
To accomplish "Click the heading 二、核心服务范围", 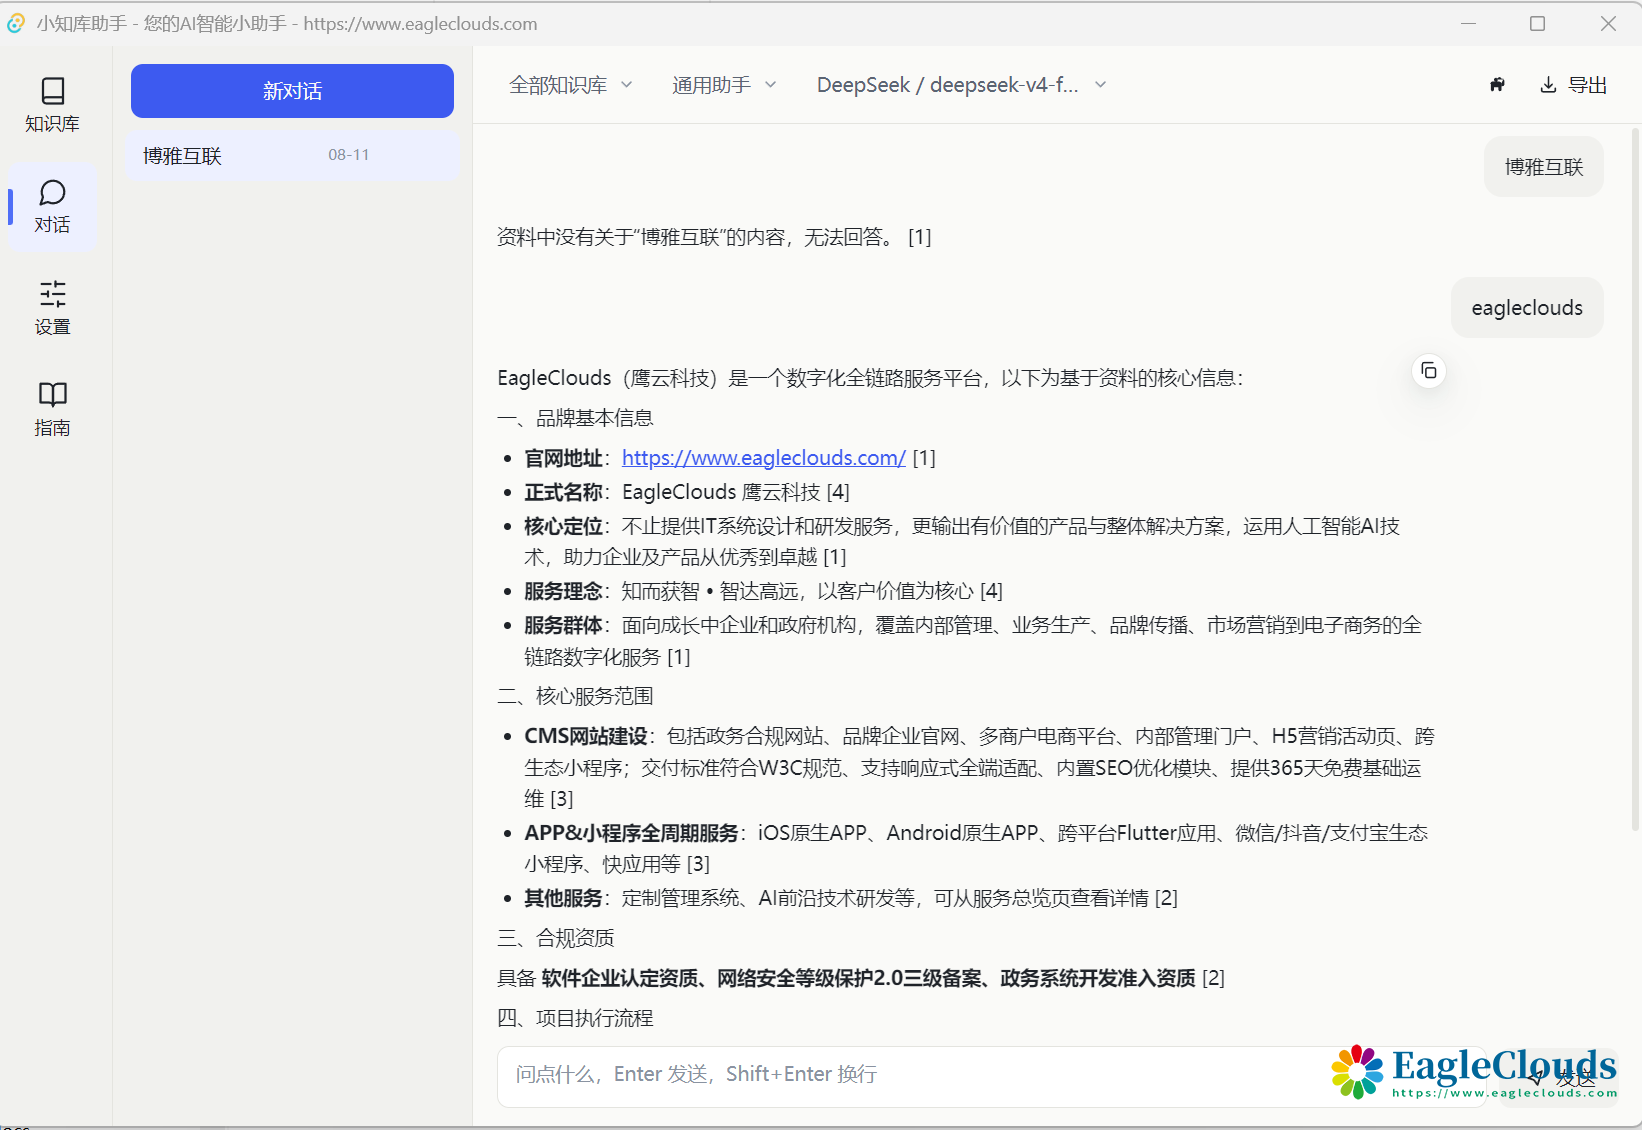I will click(x=575, y=696).
